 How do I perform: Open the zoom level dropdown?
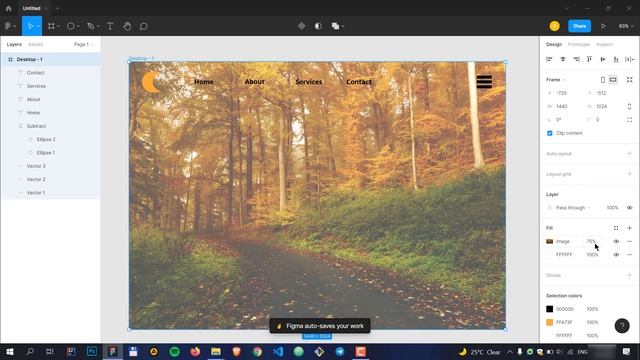pos(626,26)
